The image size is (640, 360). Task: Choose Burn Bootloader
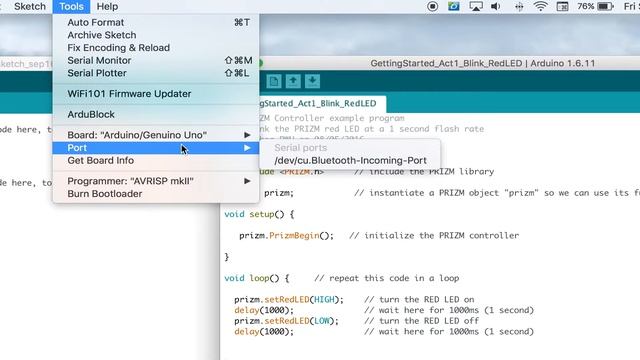(156, 194)
